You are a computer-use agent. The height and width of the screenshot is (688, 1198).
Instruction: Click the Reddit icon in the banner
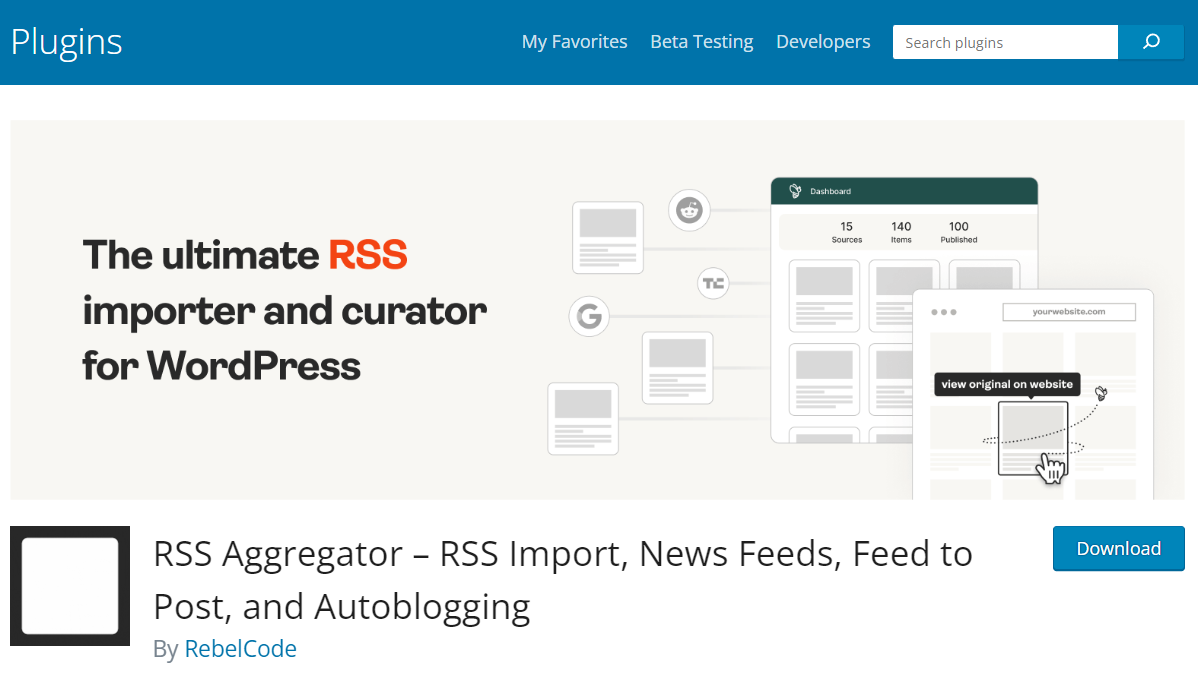point(689,209)
